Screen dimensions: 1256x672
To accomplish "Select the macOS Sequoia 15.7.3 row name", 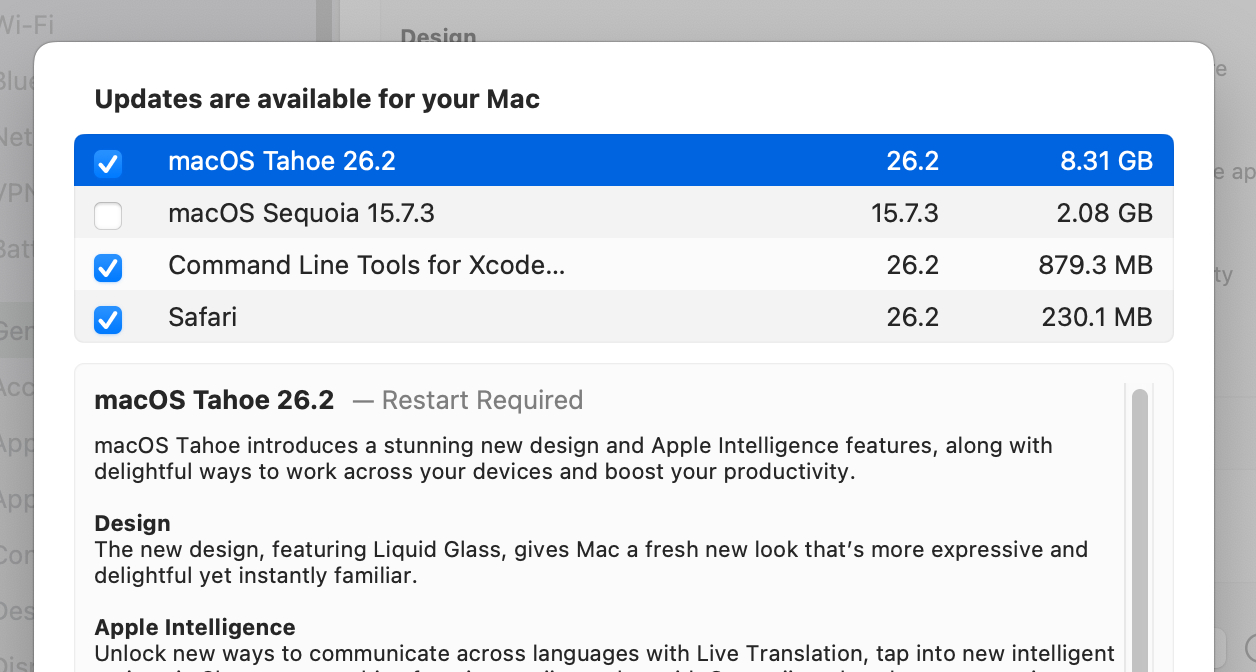I will tap(301, 213).
